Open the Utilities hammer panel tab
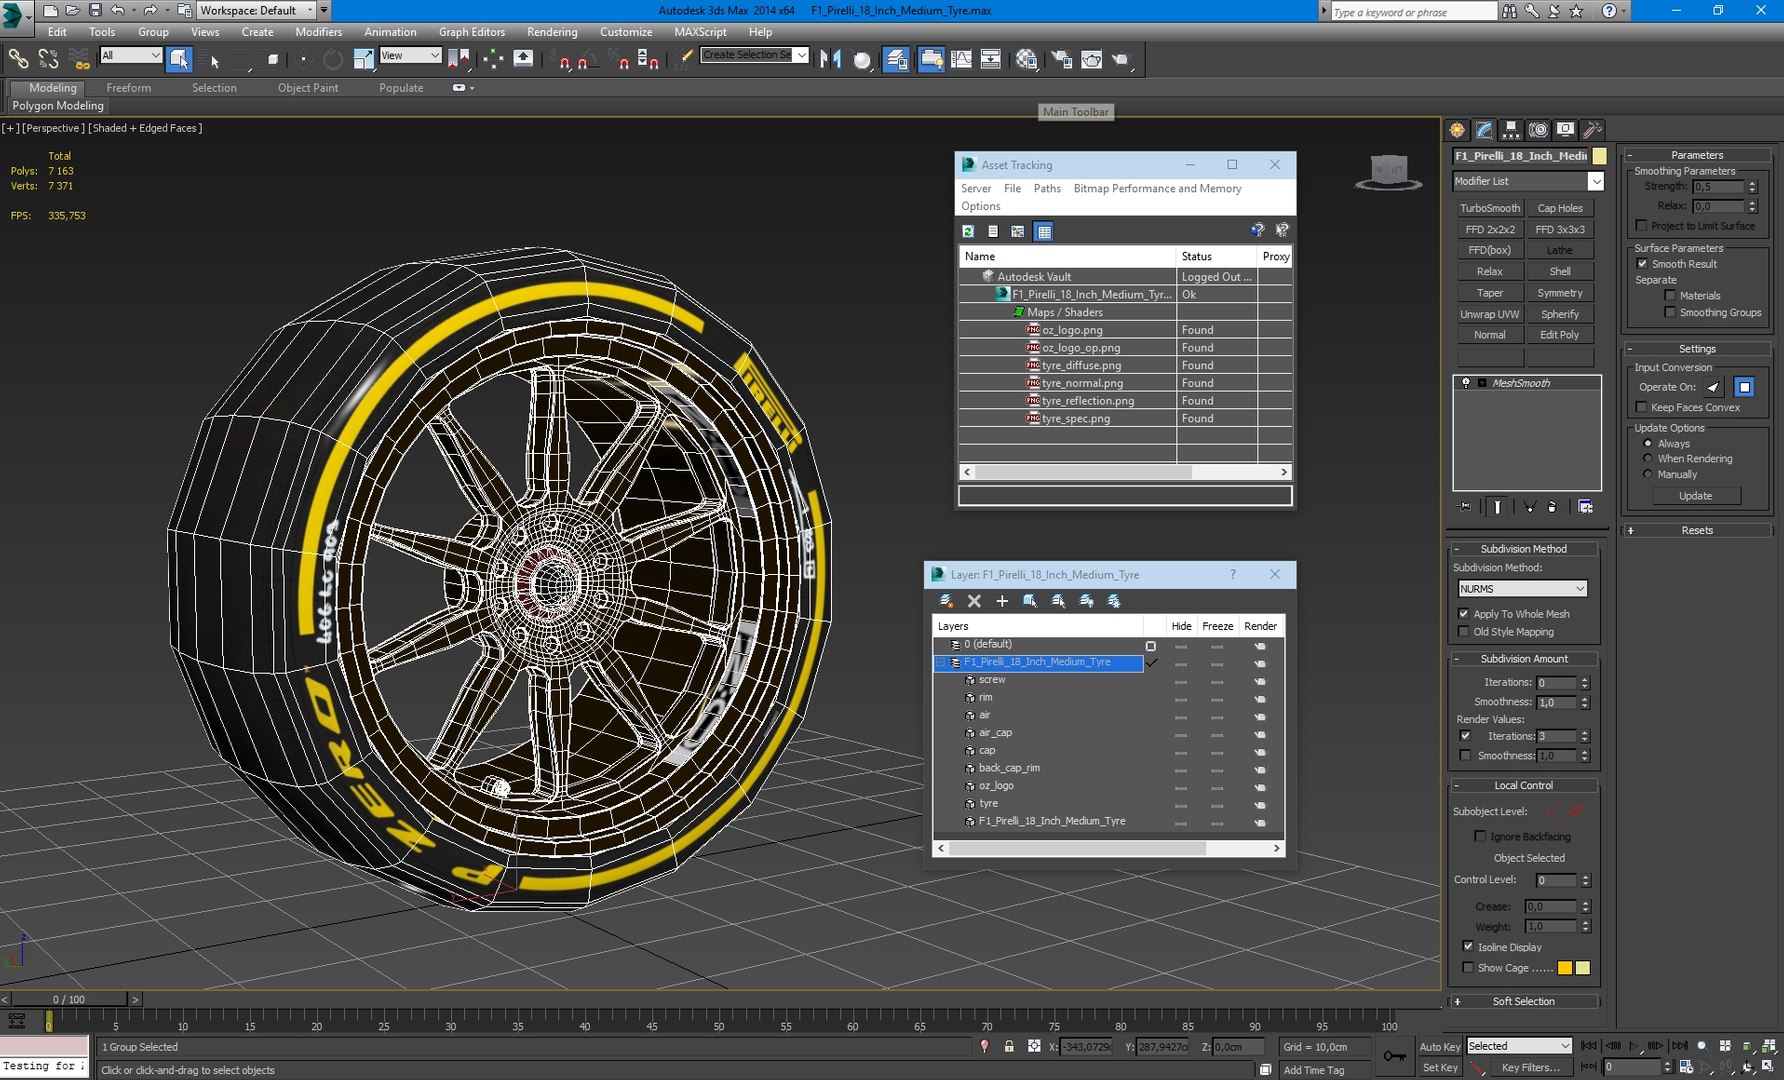 [x=1592, y=129]
